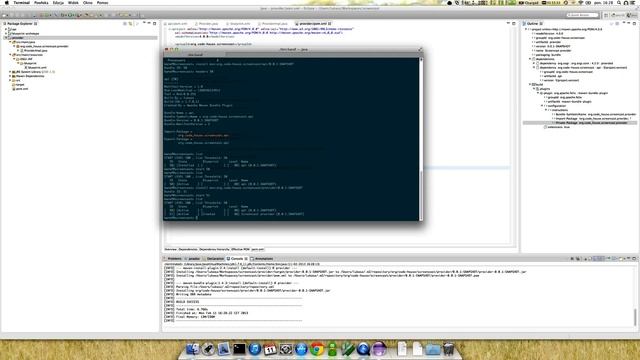The height and width of the screenshot is (360, 640).
Task: Open the Trash in the dock
Action: pyautogui.click(x=448, y=349)
